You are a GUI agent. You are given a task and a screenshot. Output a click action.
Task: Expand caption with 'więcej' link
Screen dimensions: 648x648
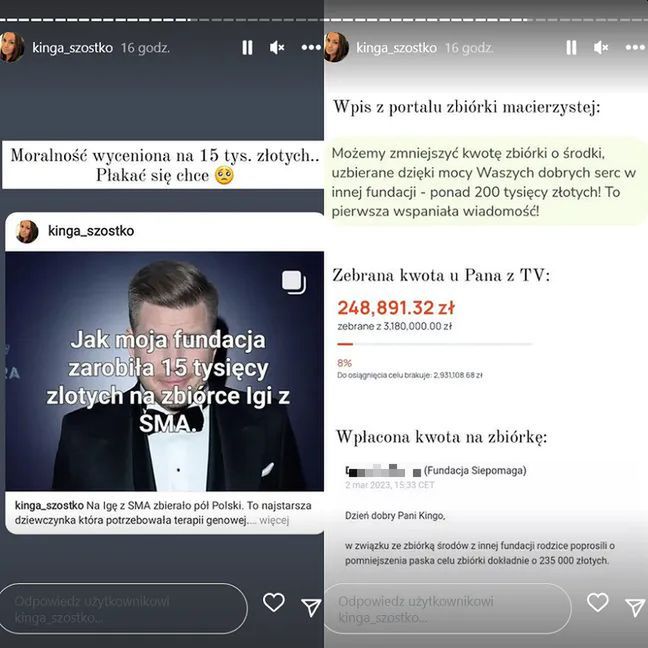pyautogui.click(x=274, y=520)
